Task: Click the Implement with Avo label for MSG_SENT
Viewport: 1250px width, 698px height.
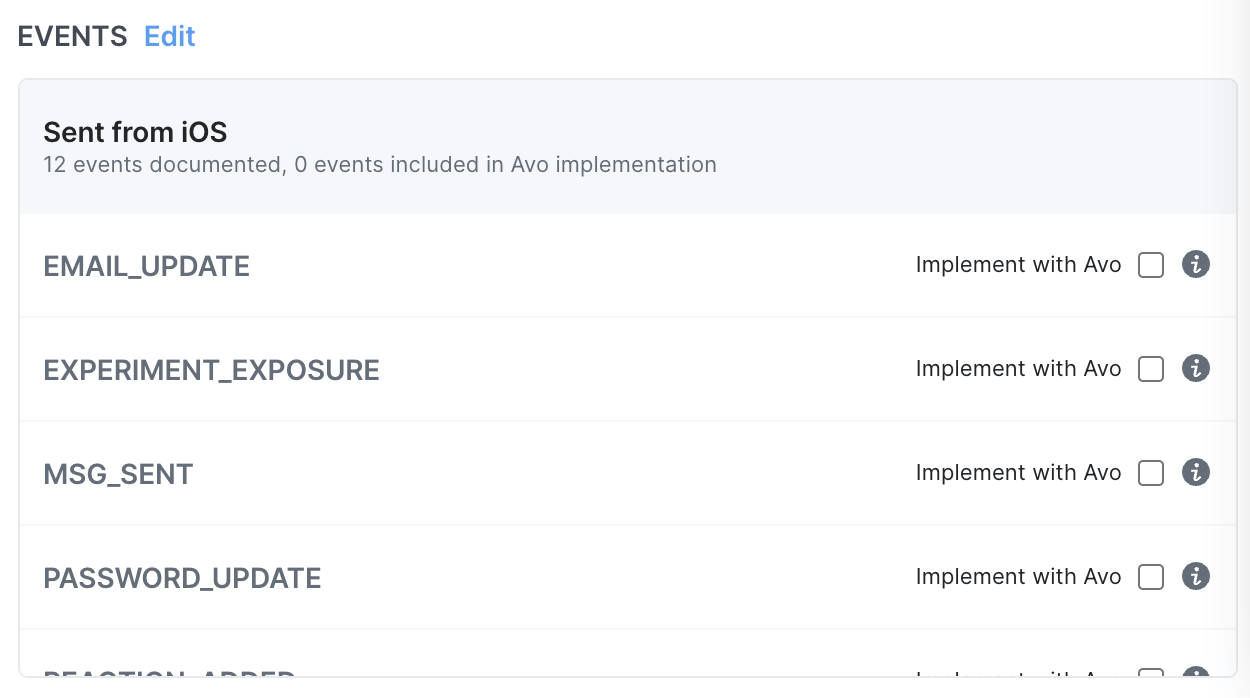Action: (1018, 473)
